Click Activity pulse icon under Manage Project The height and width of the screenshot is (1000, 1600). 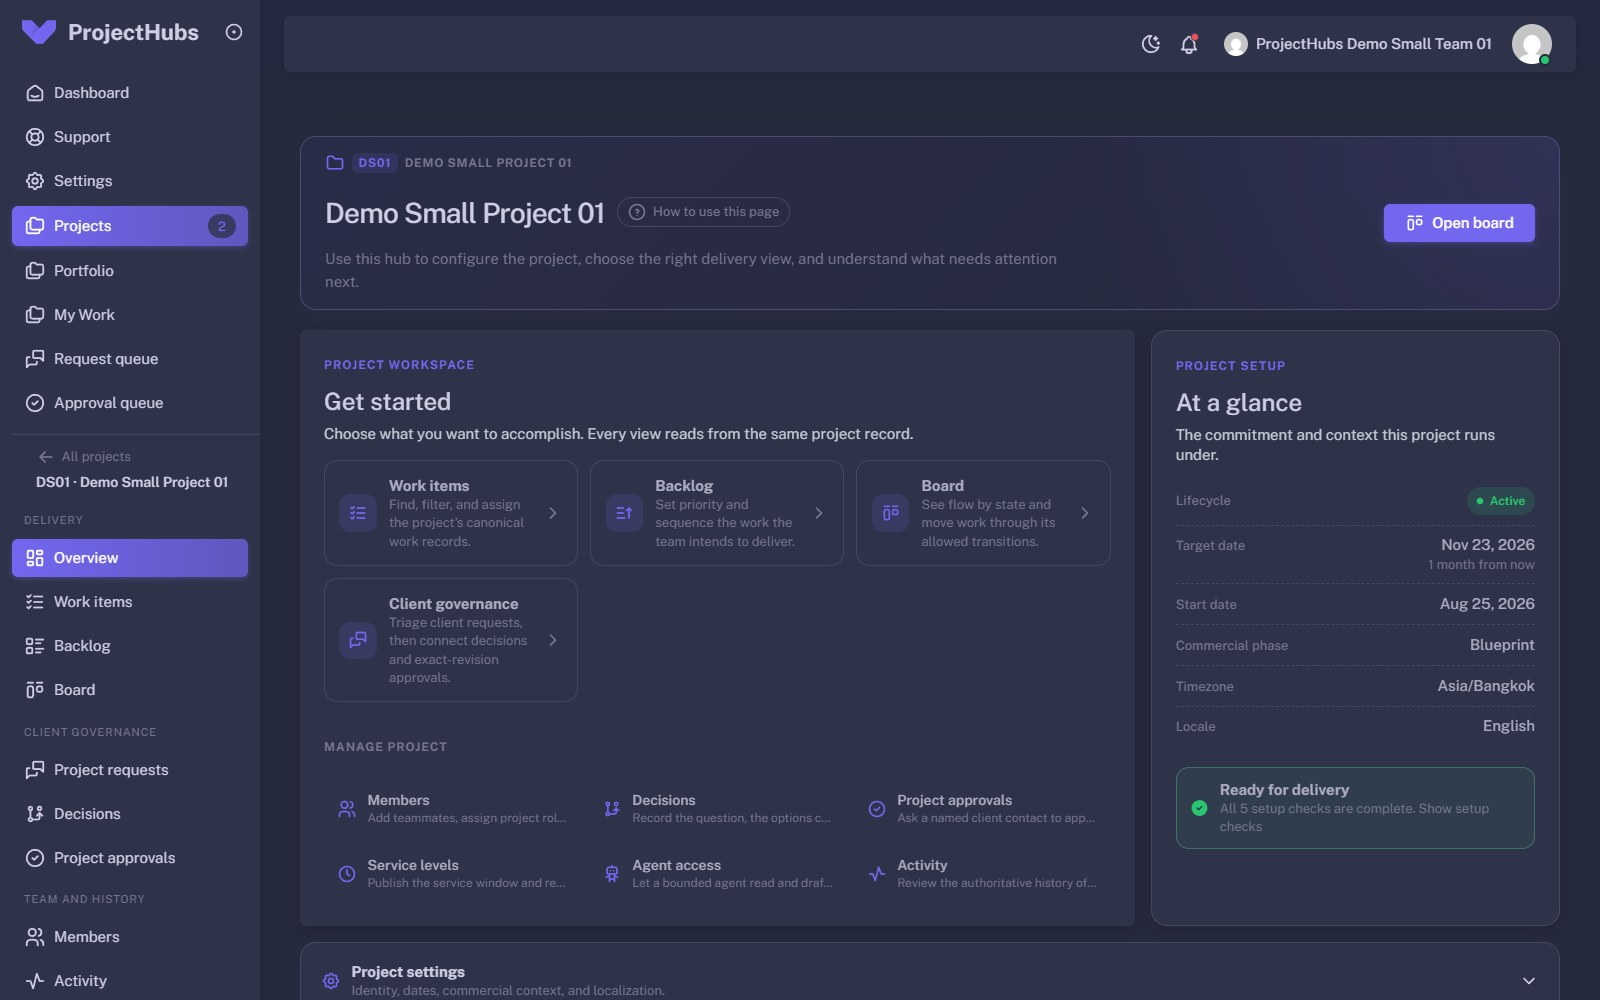[877, 874]
